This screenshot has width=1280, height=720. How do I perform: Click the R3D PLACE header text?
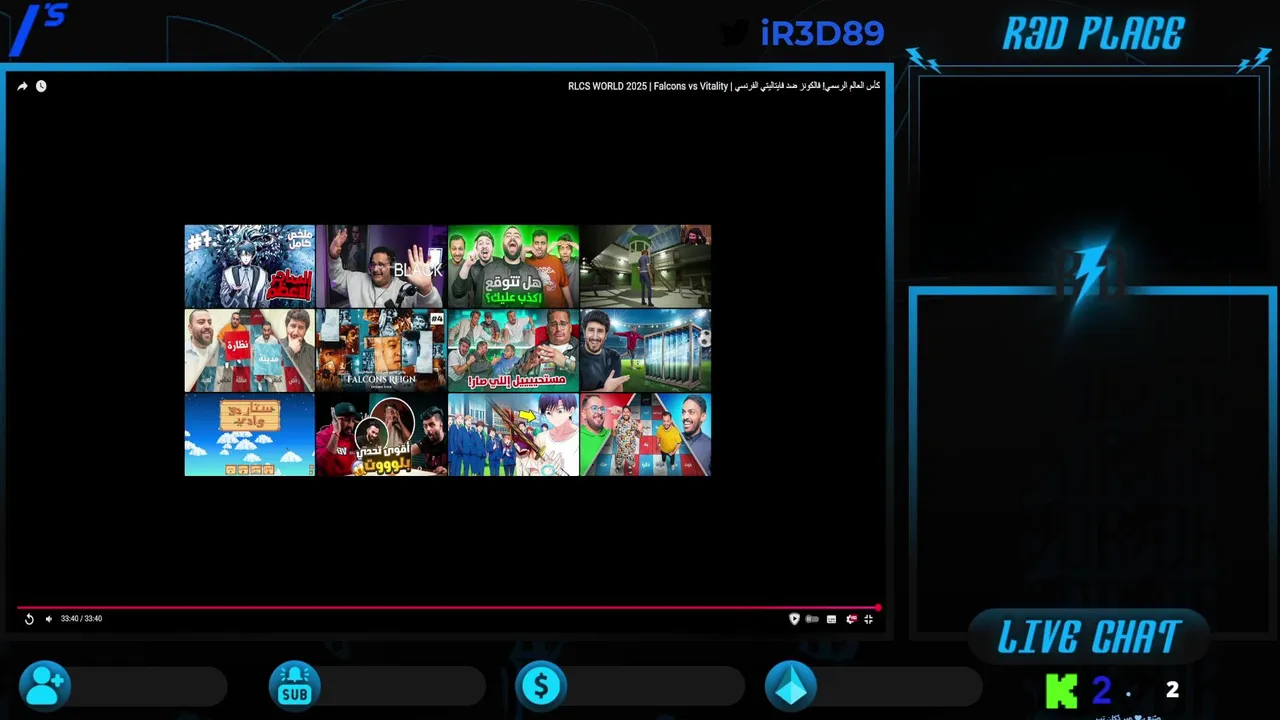[1093, 34]
